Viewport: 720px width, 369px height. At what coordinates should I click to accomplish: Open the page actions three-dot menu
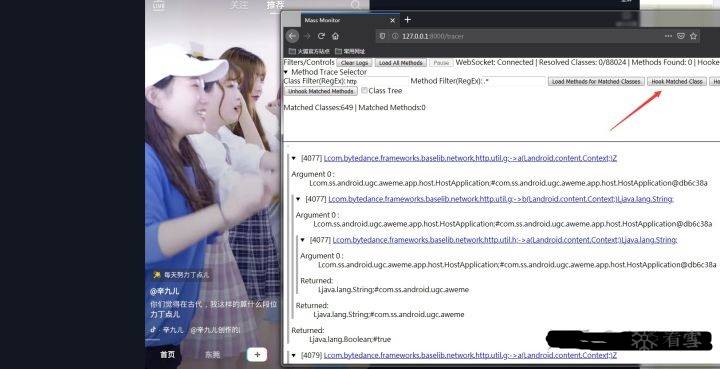668,36
